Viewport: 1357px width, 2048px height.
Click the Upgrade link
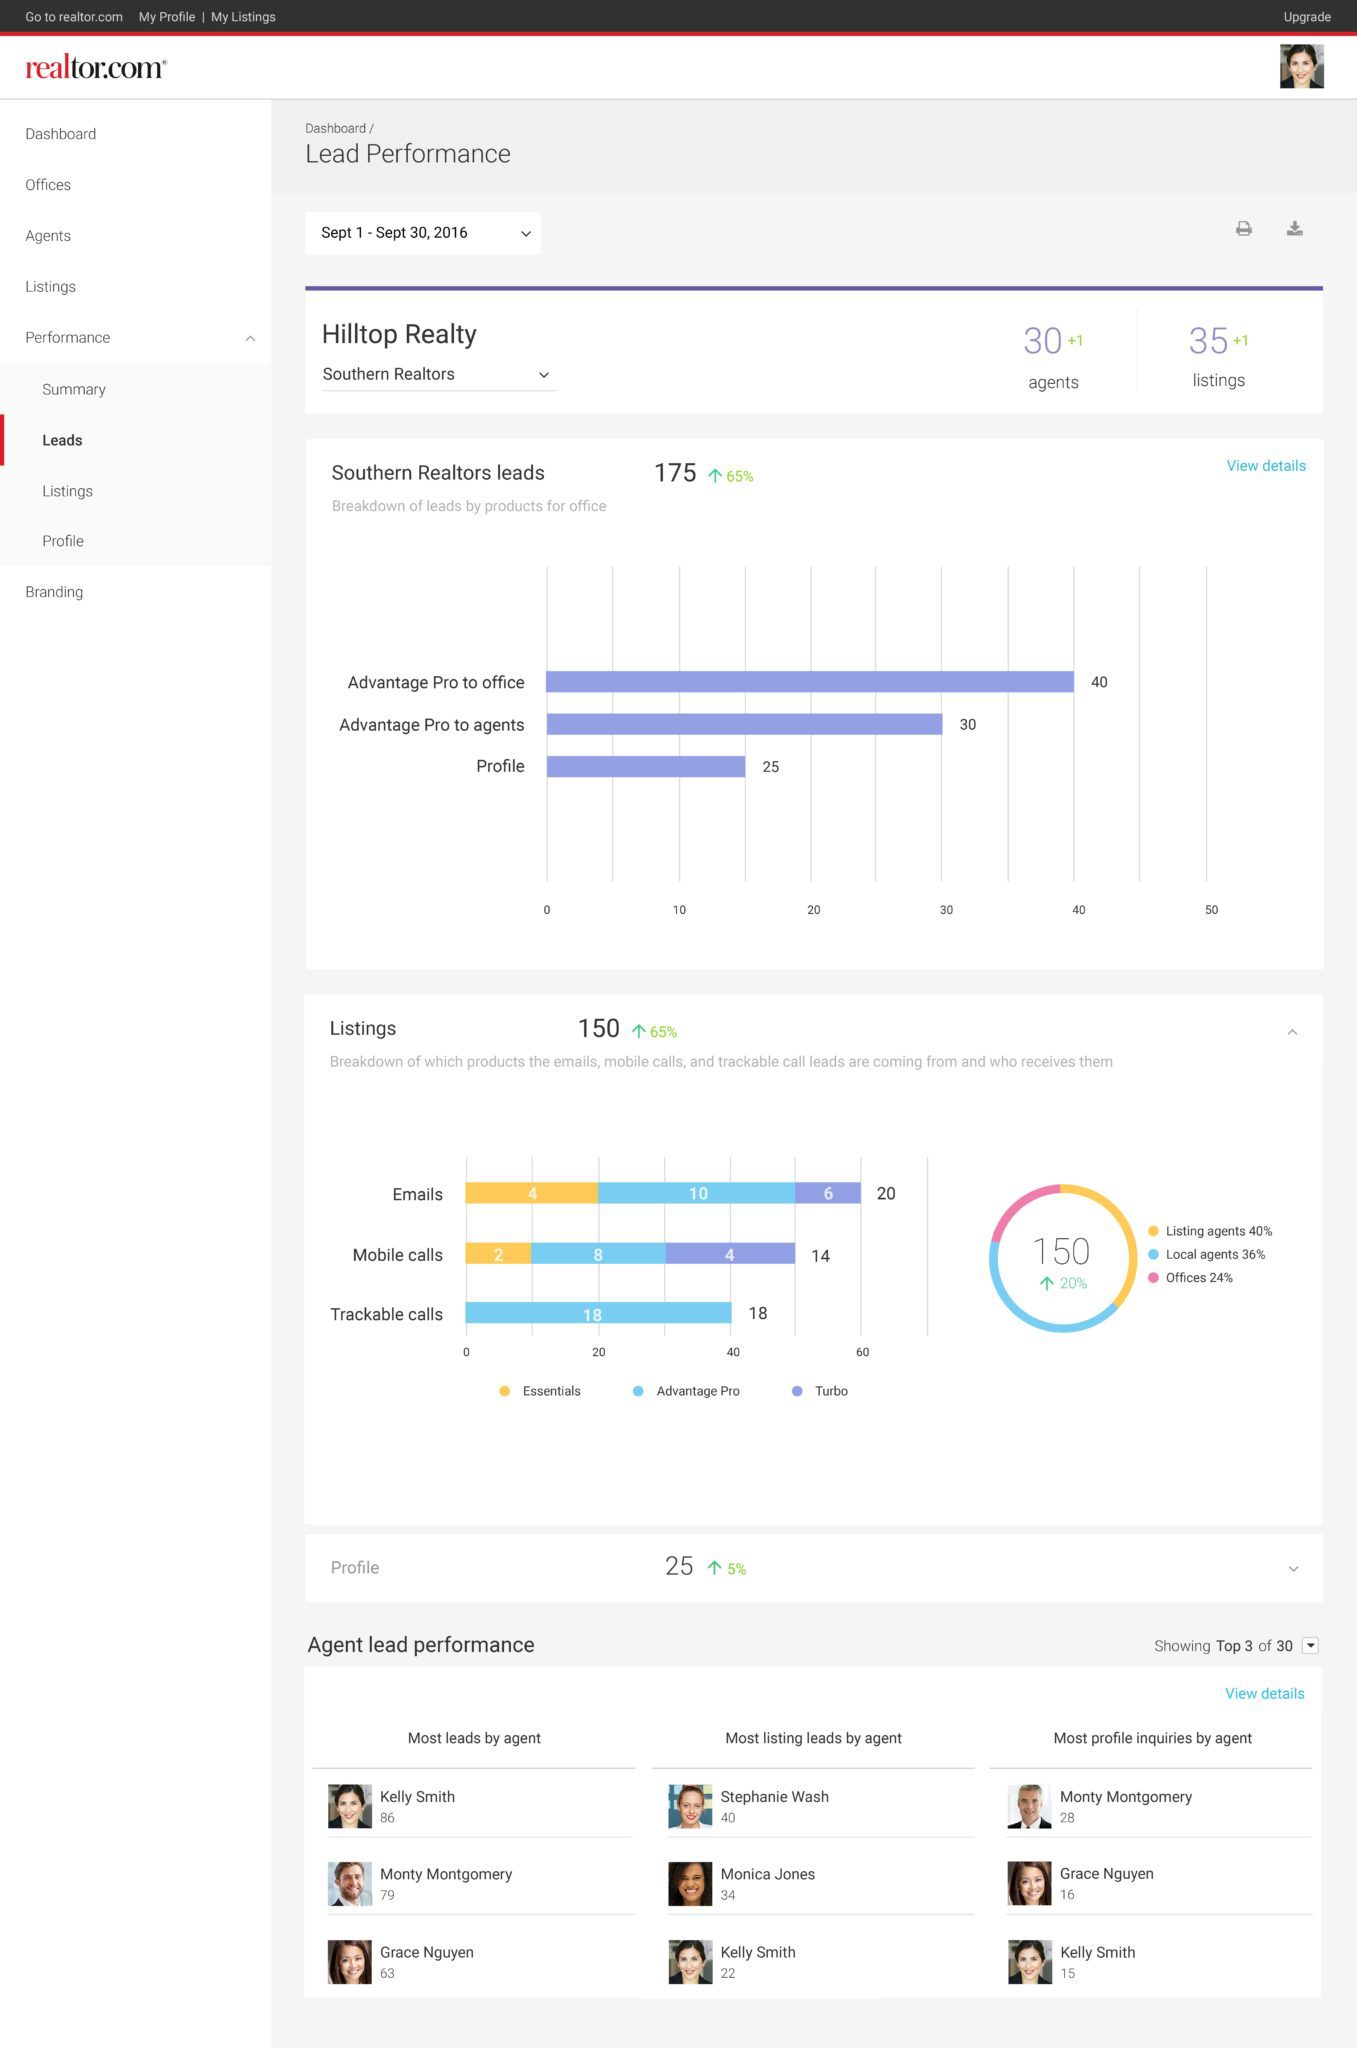(x=1307, y=17)
